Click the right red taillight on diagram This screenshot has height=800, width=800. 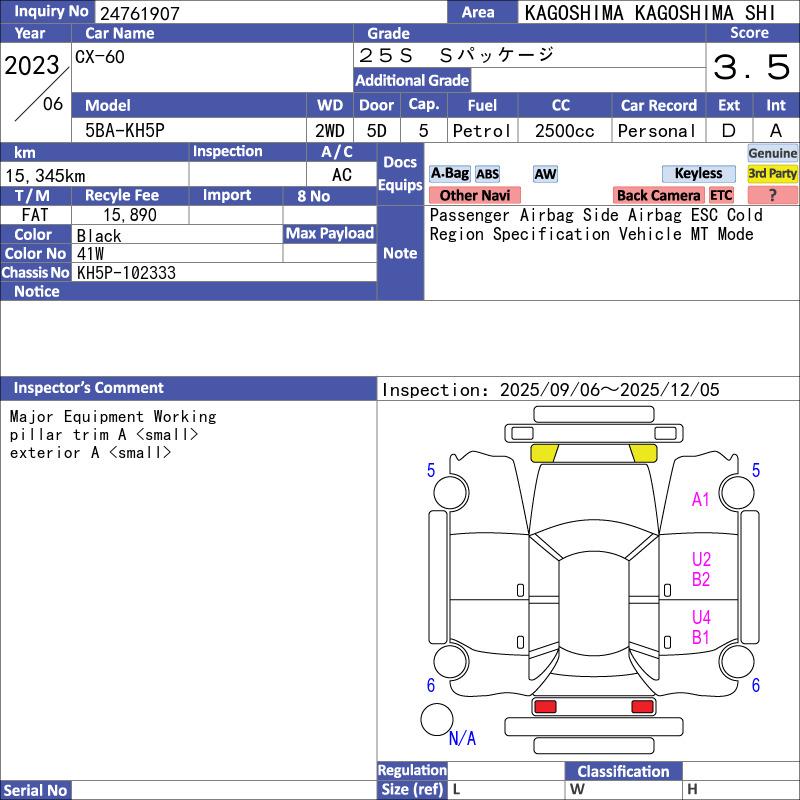(643, 707)
